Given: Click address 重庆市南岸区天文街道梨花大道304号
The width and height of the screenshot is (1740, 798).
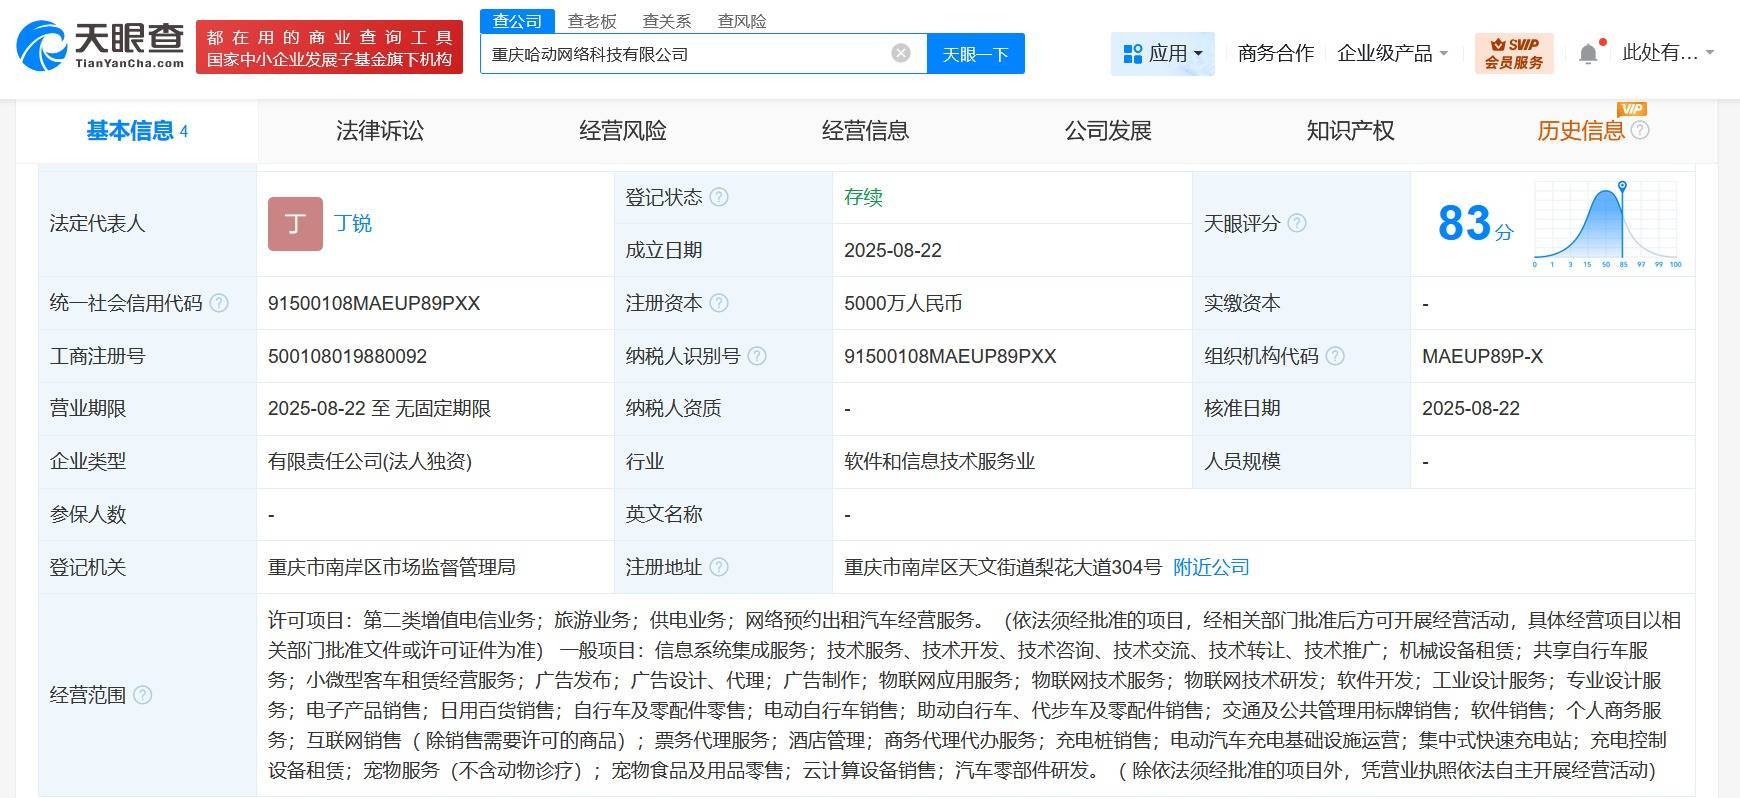Looking at the screenshot, I should click(x=1003, y=567).
